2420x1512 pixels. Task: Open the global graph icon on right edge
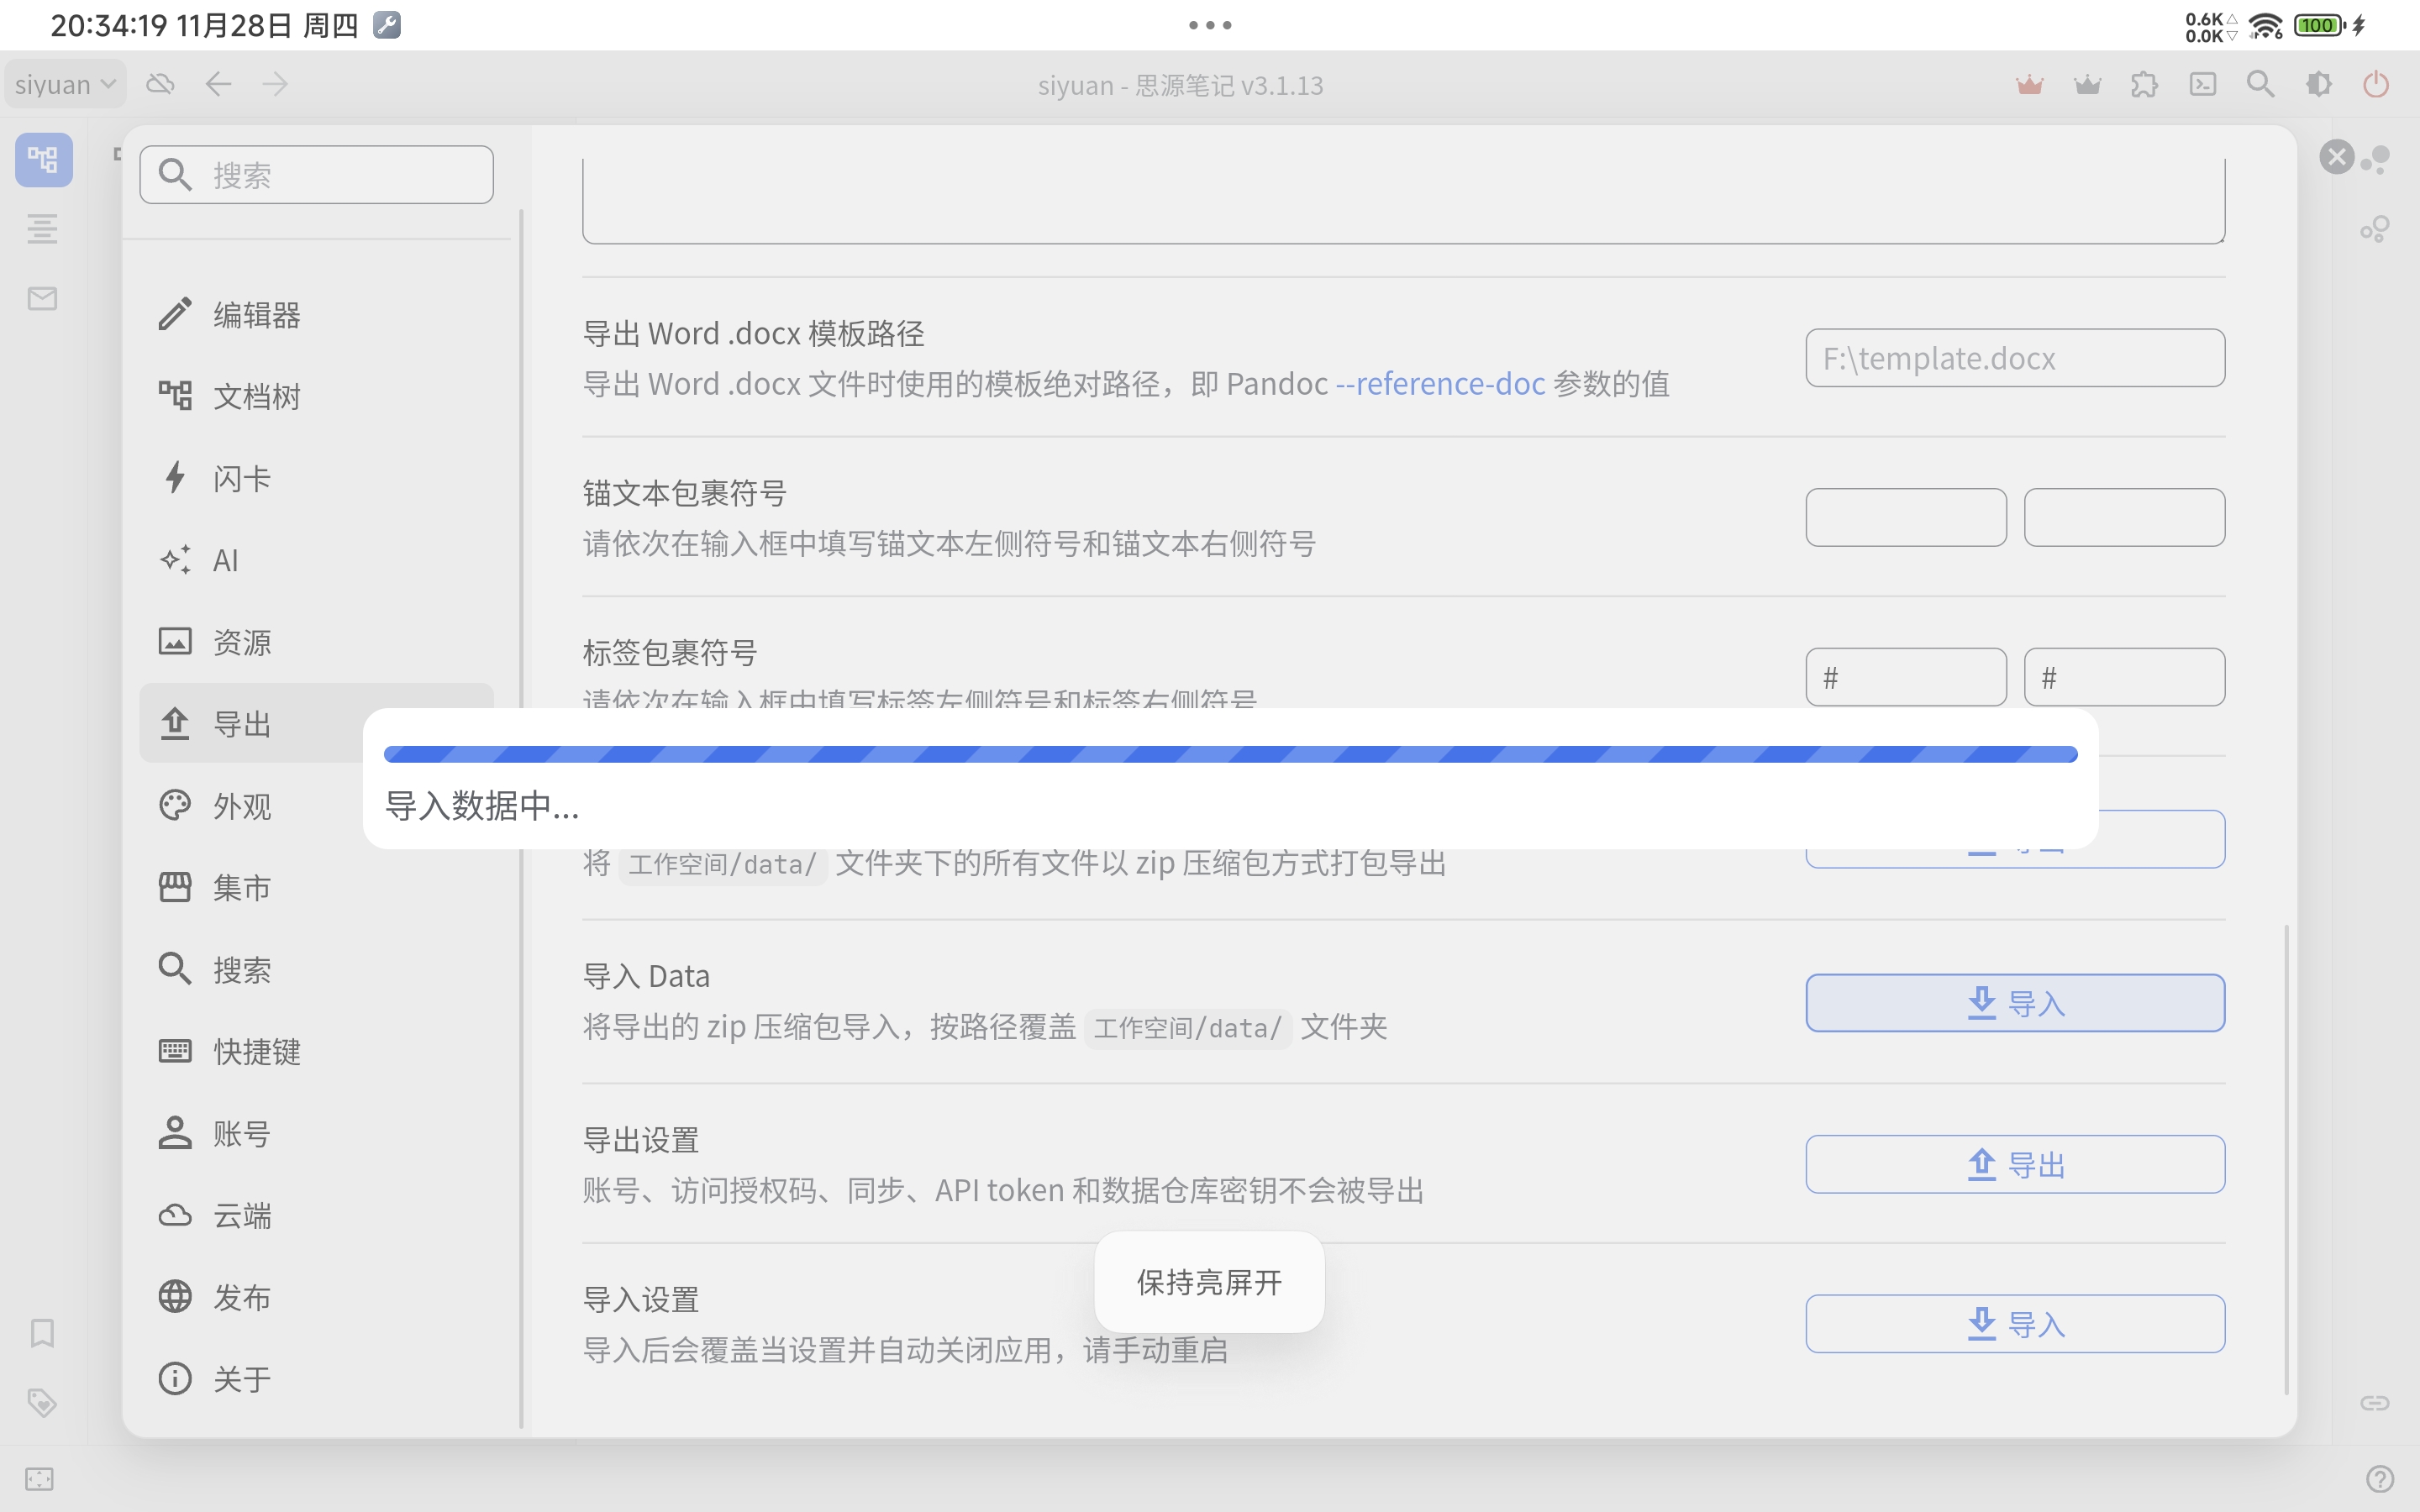tap(2376, 229)
